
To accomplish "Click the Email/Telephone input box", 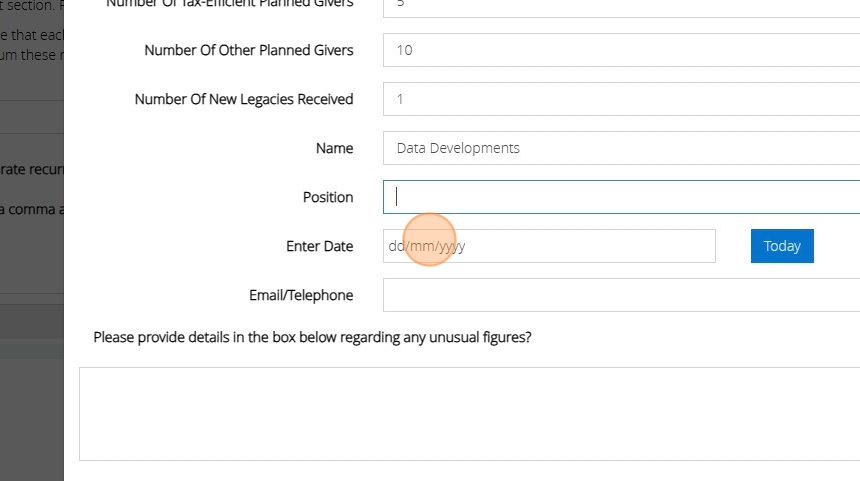I will [x=620, y=295].
